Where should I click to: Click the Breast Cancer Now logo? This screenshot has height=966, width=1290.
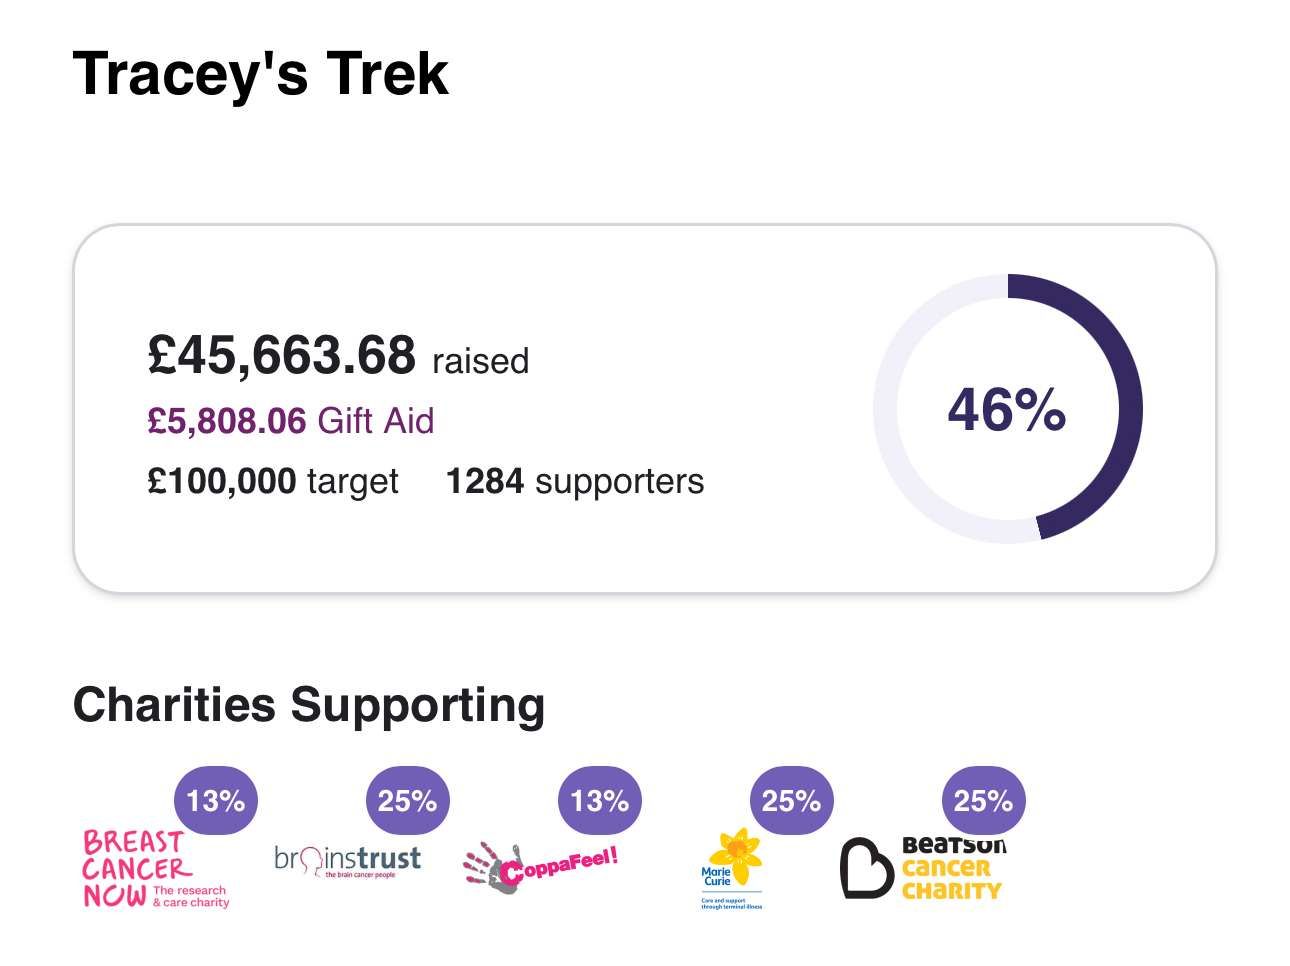[x=155, y=869]
